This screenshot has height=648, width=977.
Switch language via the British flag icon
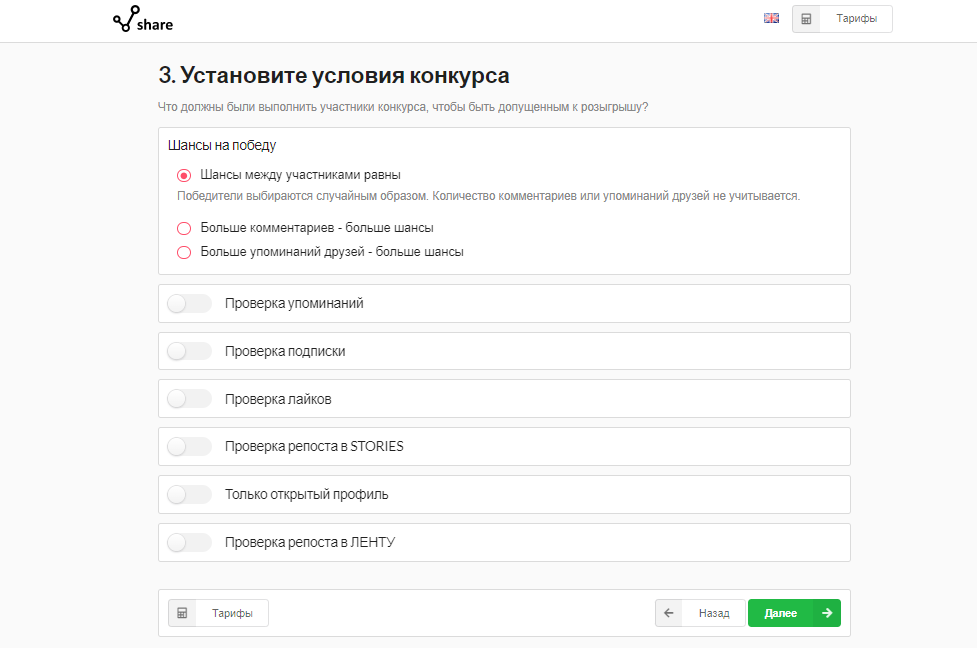click(x=771, y=17)
